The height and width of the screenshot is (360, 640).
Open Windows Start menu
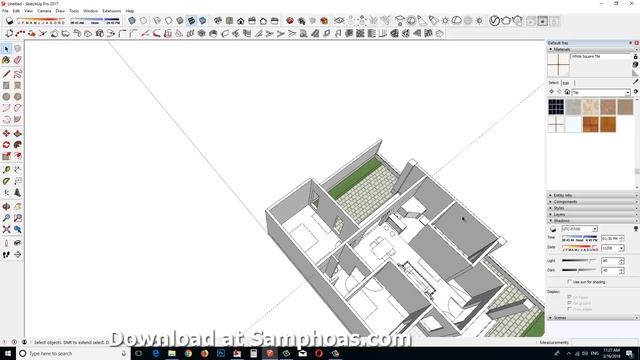[7, 353]
